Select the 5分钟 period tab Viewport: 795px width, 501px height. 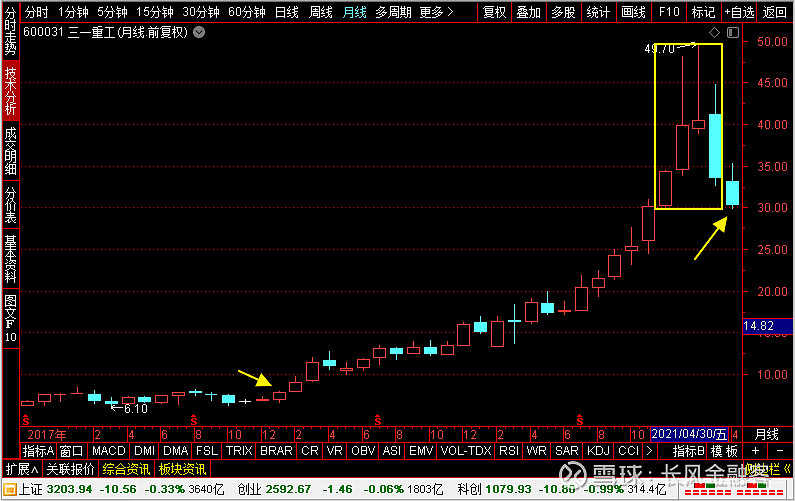(113, 12)
